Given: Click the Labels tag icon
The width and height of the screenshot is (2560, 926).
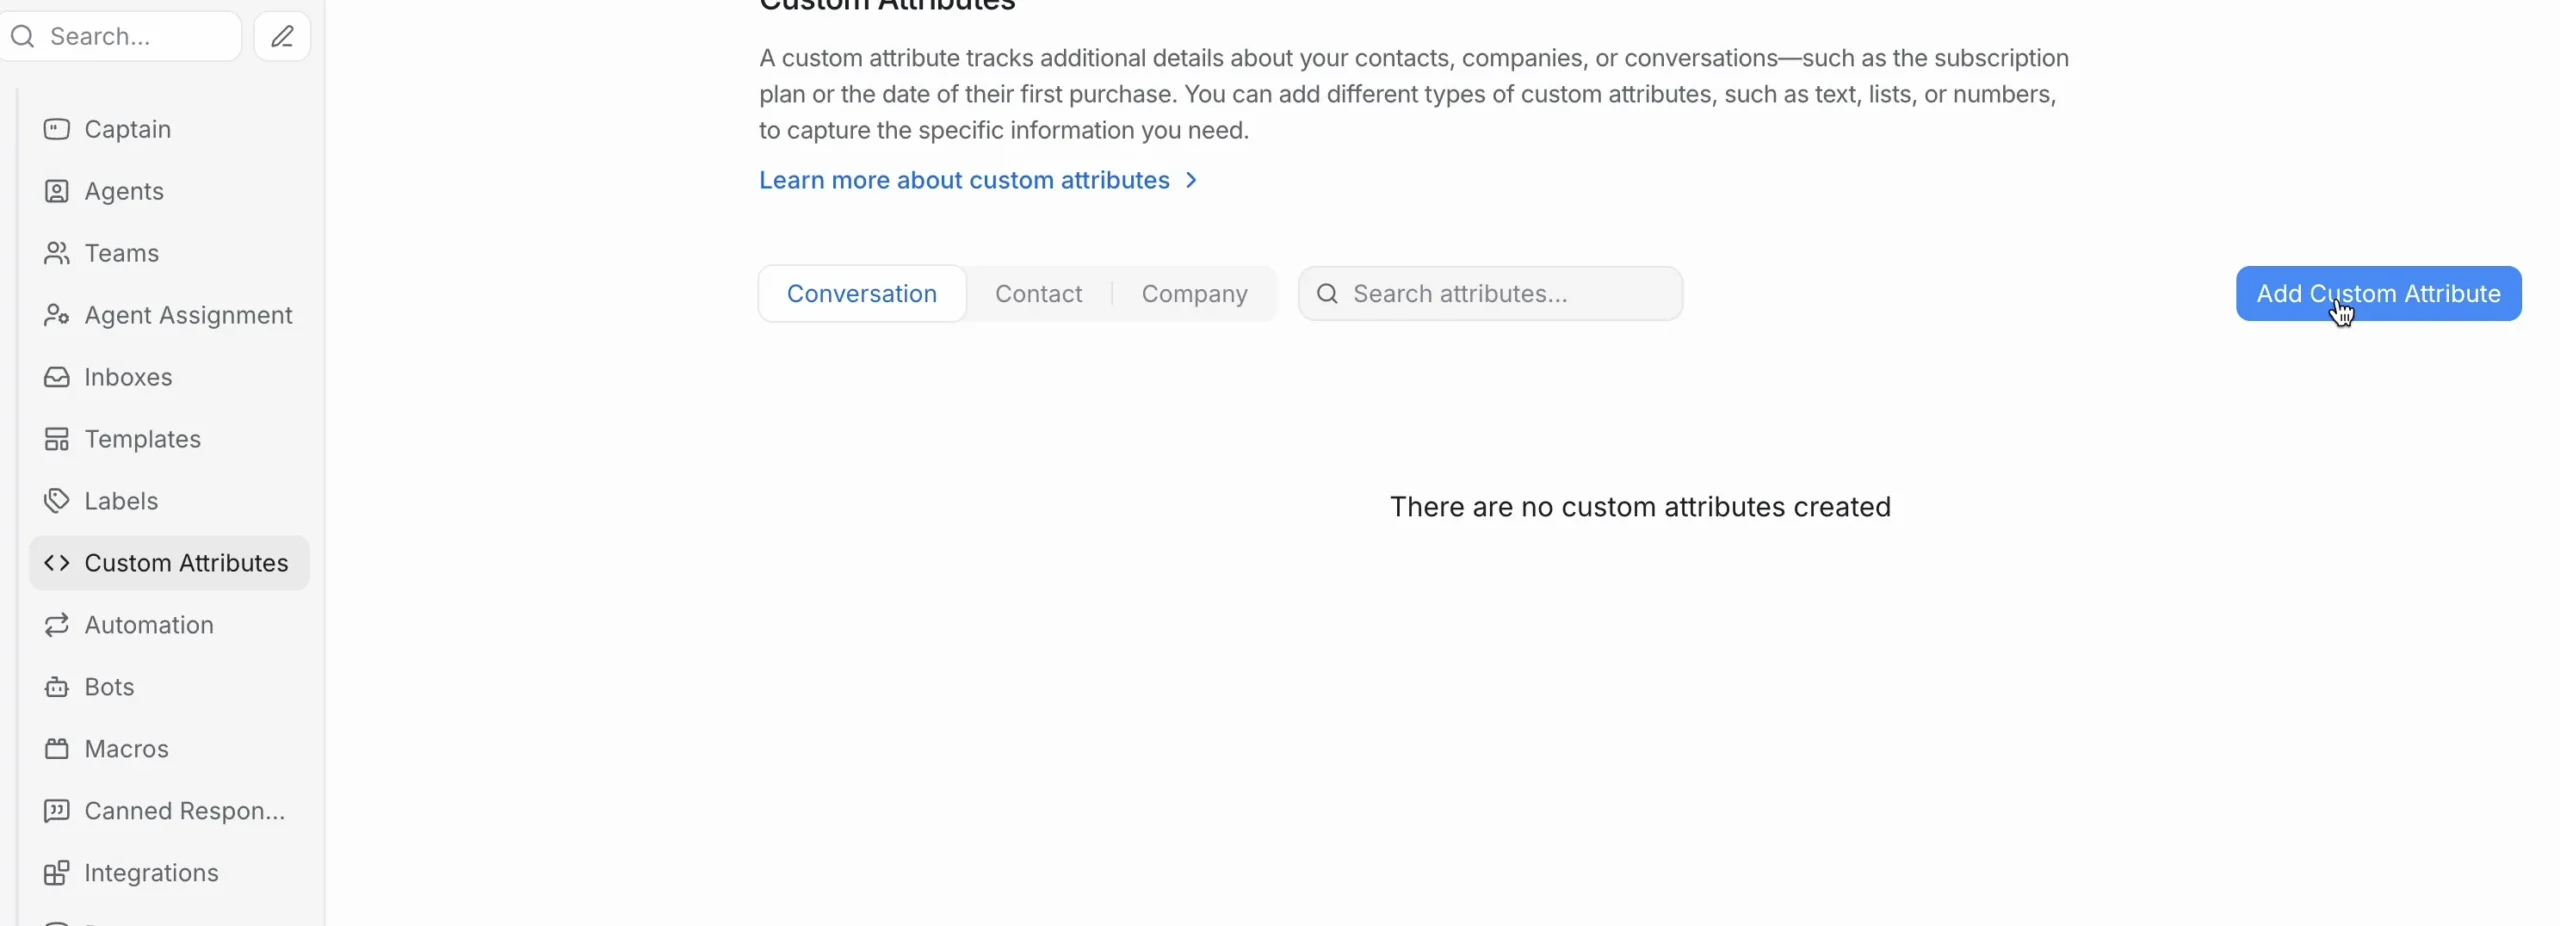Looking at the screenshot, I should 57,501.
